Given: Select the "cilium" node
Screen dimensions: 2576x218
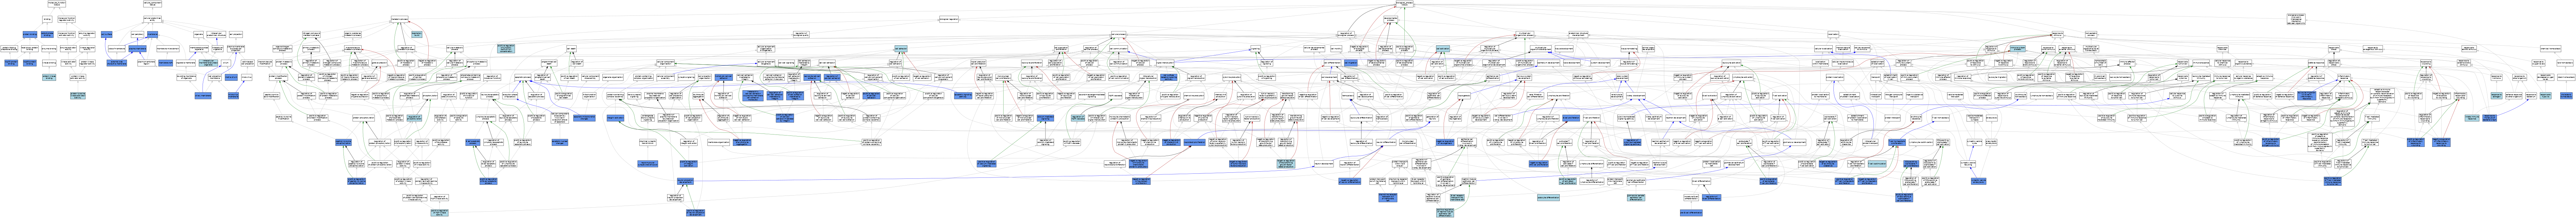Looking at the screenshot, I should coord(226,63).
